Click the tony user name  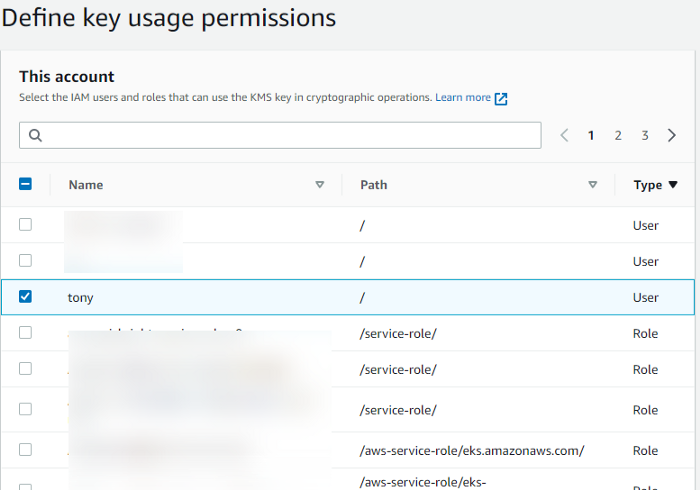pyautogui.click(x=81, y=297)
